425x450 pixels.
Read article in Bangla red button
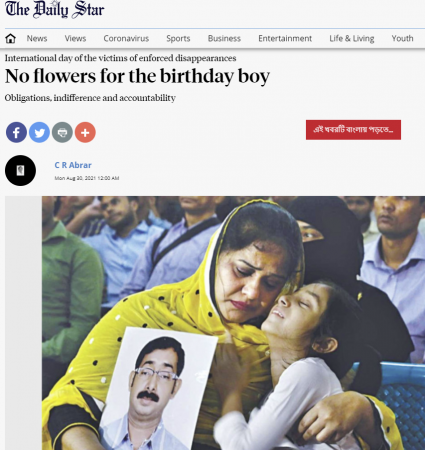(x=353, y=130)
